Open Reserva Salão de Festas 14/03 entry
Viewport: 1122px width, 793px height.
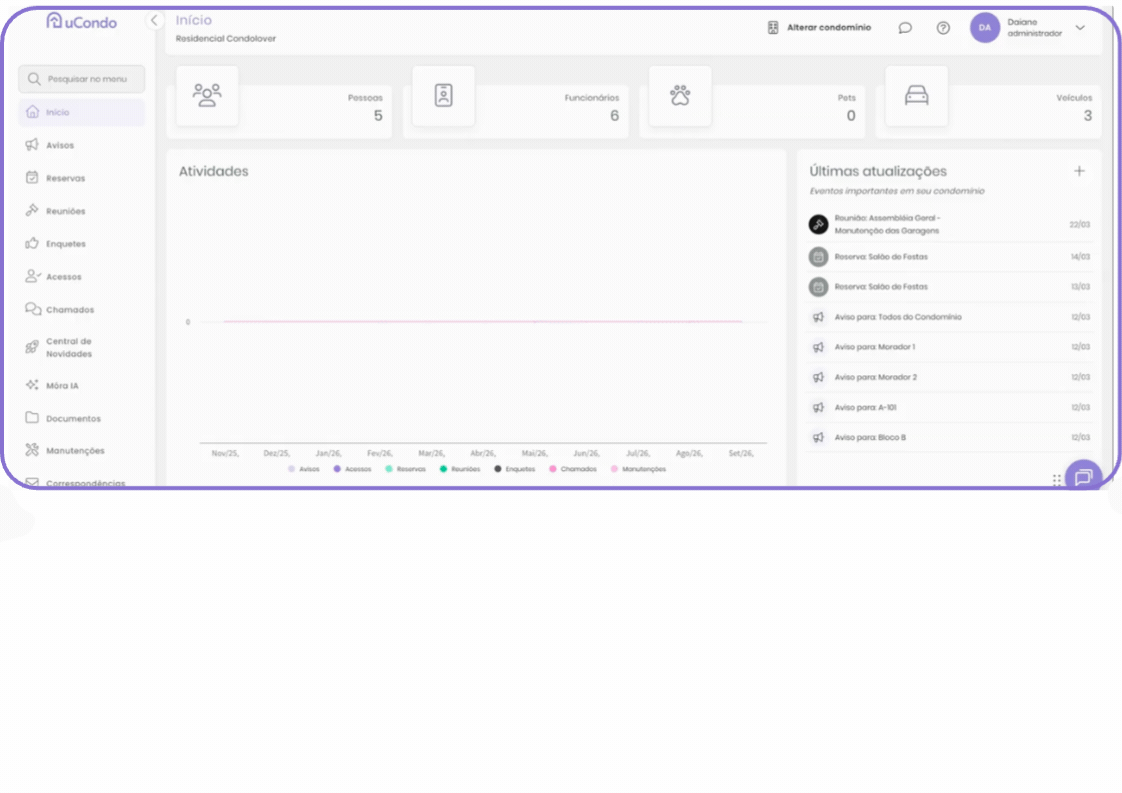pyautogui.click(x=950, y=257)
